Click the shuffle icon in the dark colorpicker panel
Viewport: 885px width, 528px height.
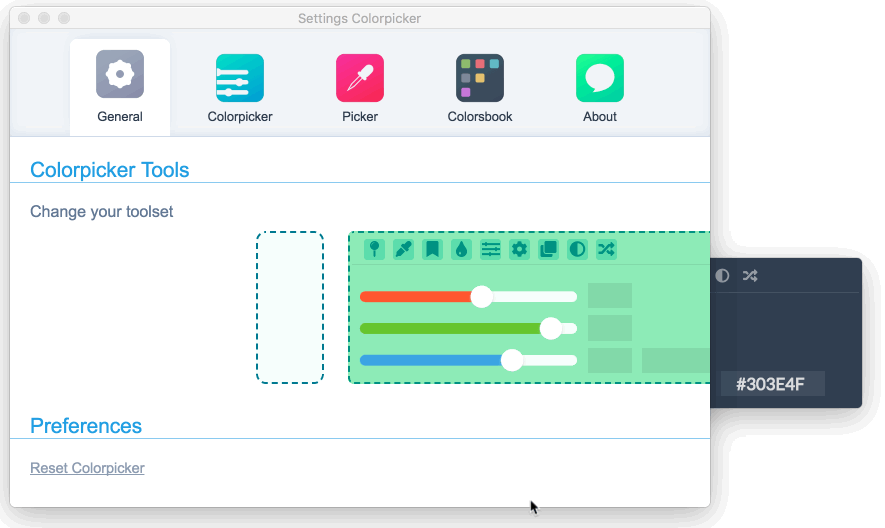[750, 276]
